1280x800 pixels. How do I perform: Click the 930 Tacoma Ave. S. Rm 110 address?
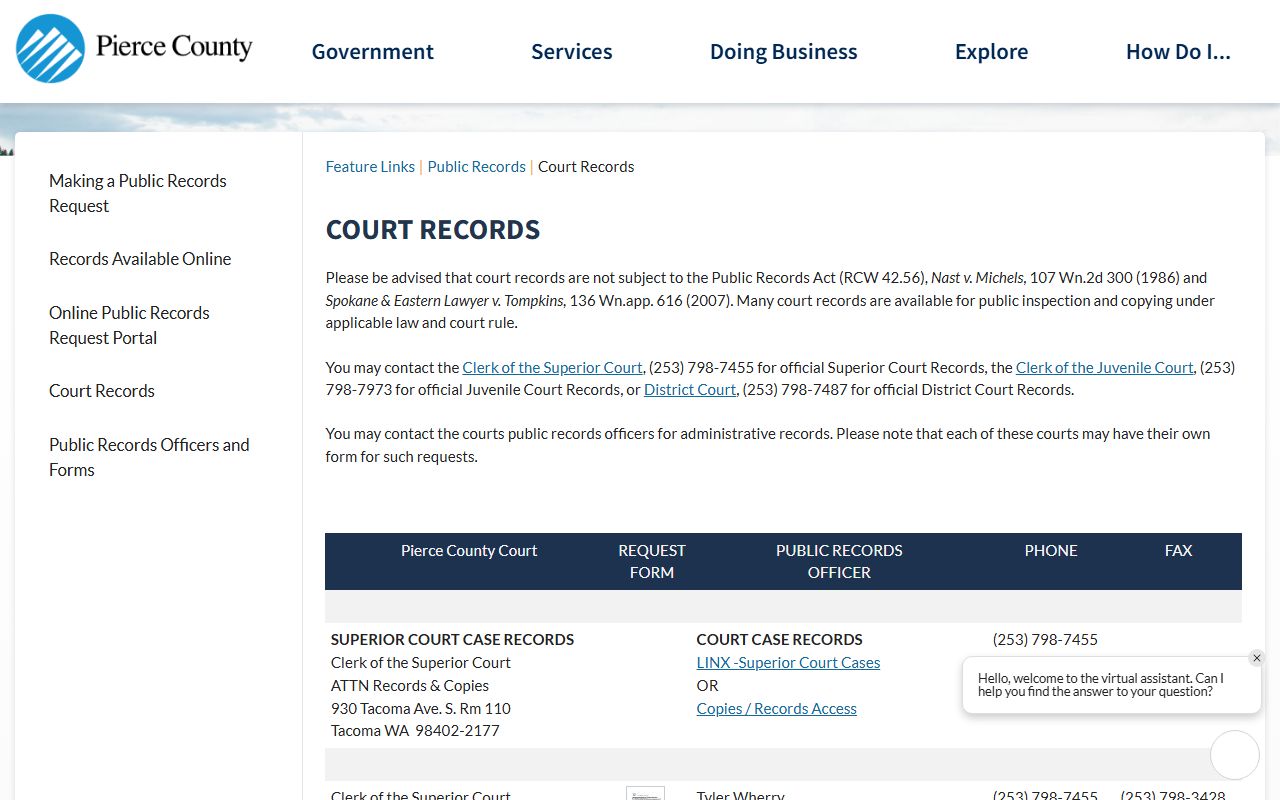(421, 709)
